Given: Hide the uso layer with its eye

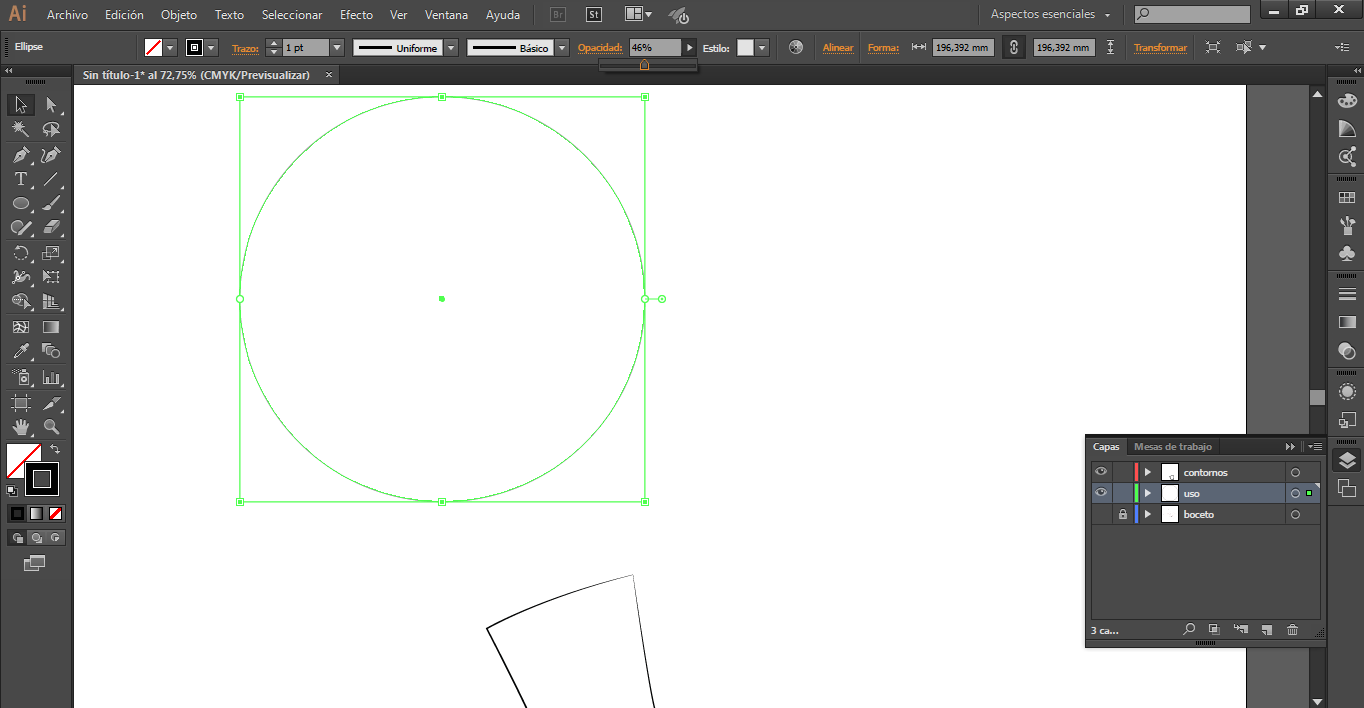Looking at the screenshot, I should tap(1101, 493).
